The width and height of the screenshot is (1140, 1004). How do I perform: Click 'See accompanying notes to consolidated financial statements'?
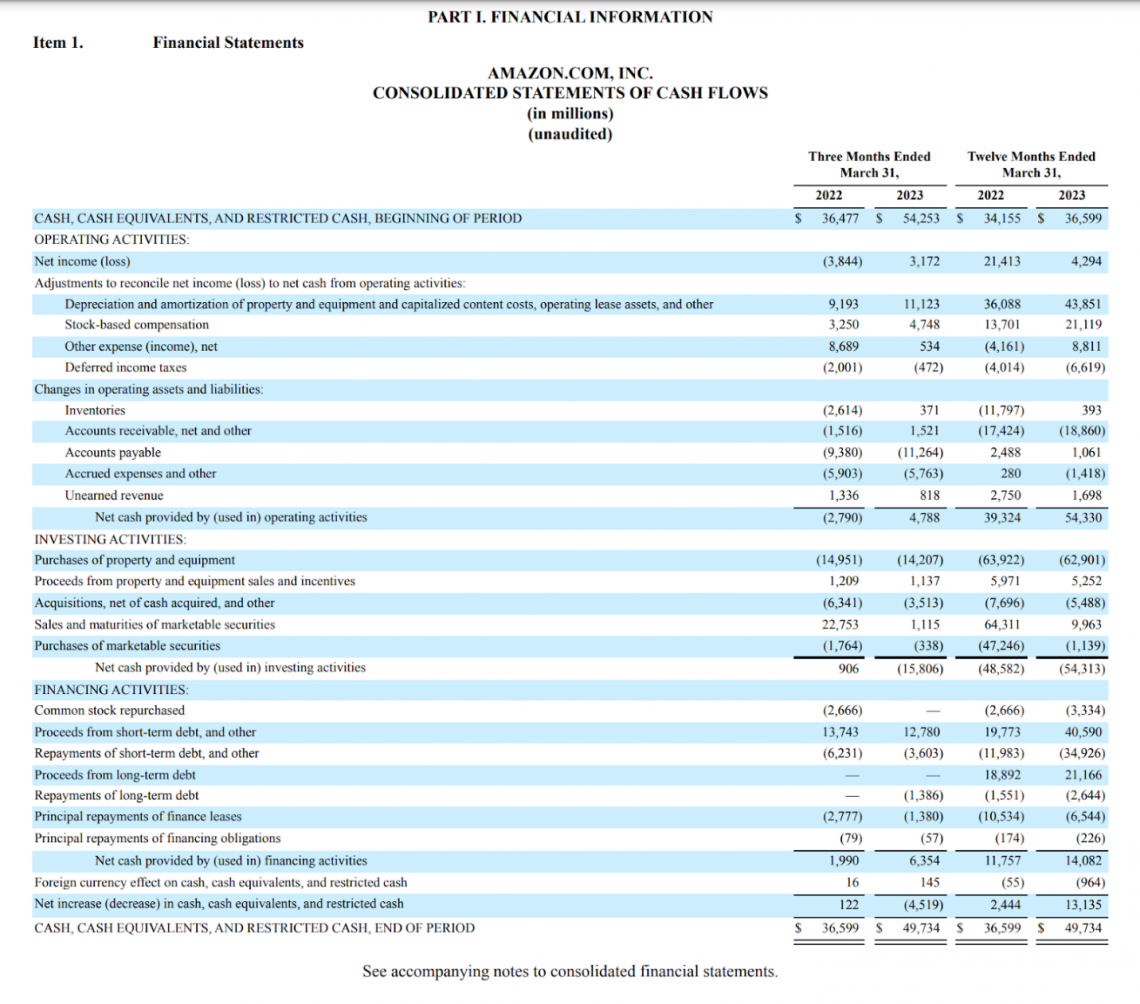570,971
